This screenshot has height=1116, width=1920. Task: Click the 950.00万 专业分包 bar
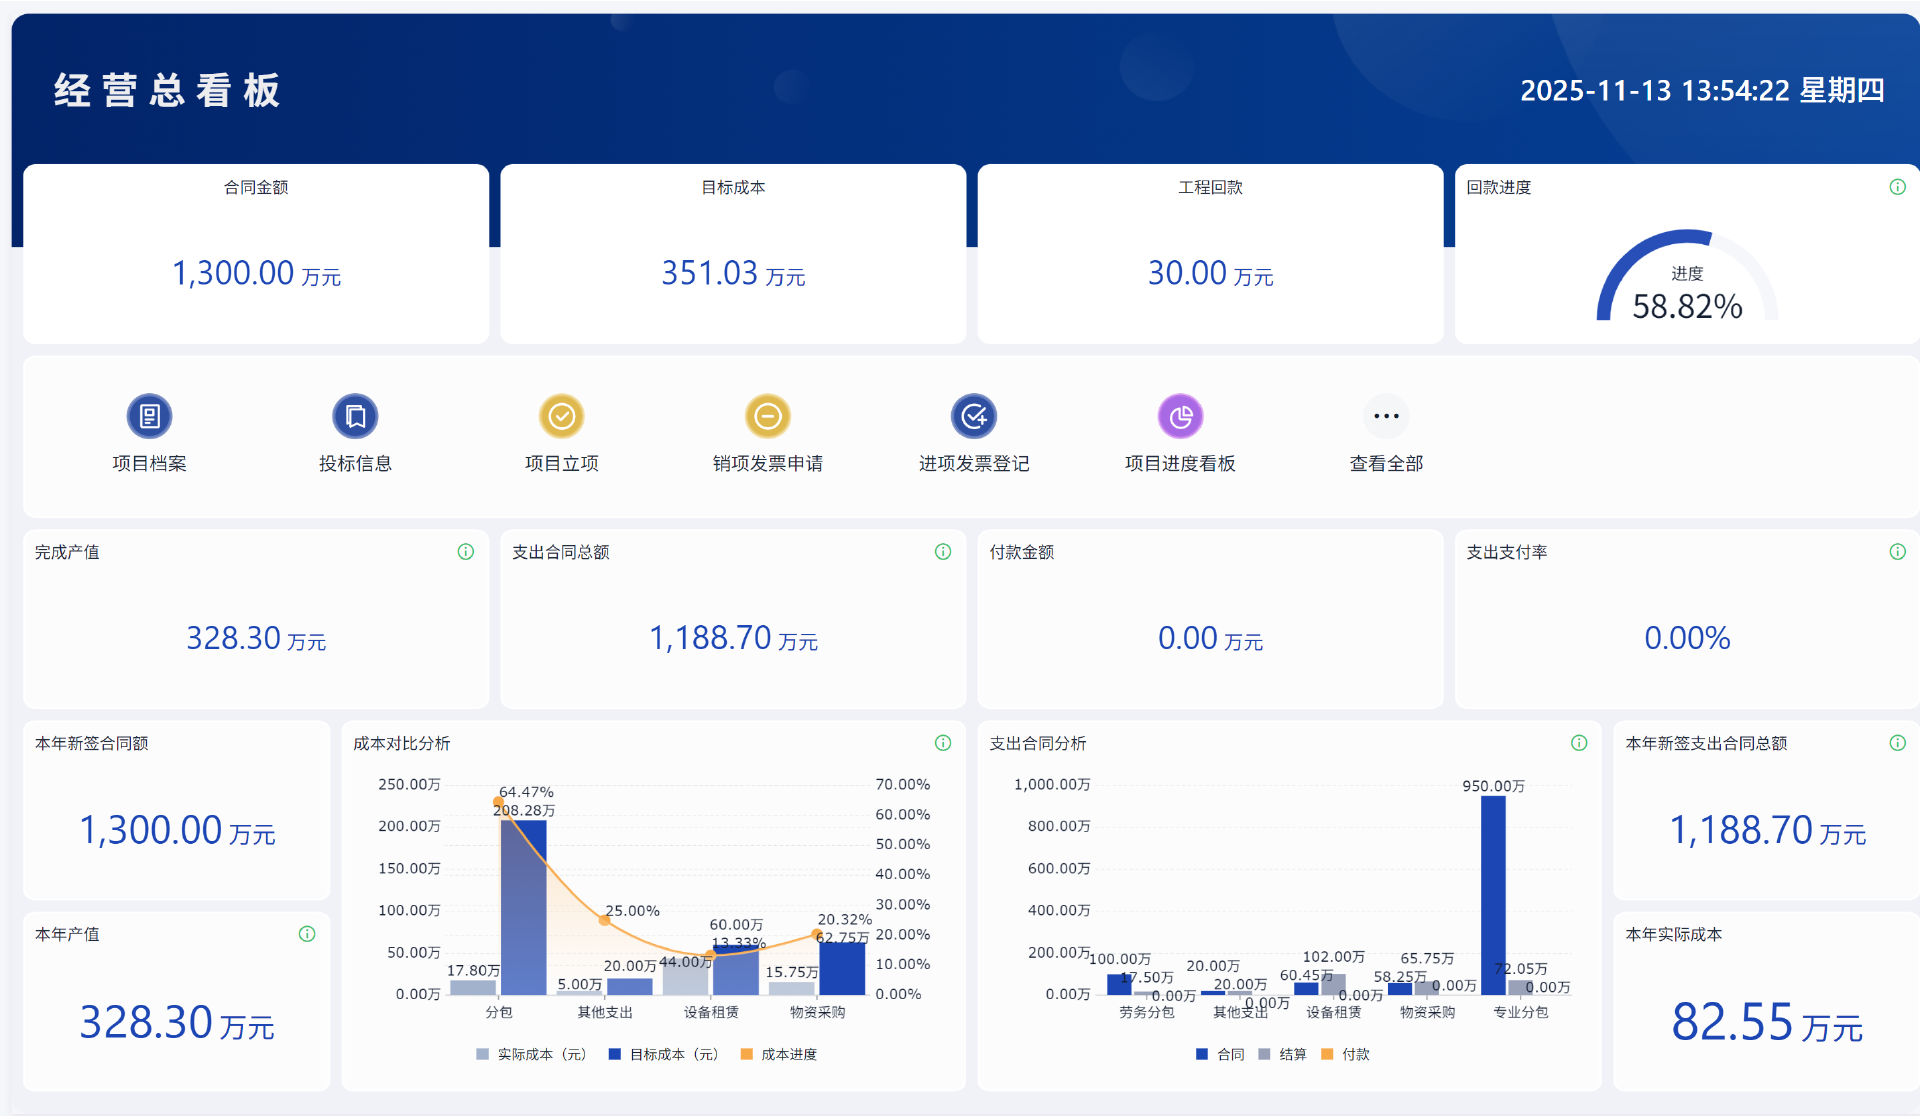tap(1492, 894)
